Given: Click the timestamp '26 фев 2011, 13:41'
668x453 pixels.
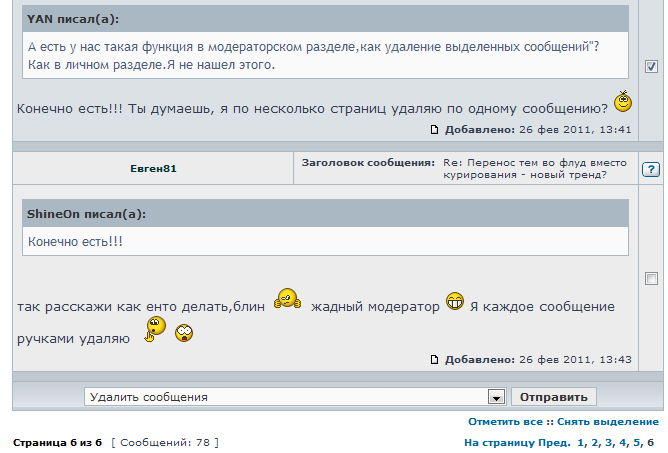Looking at the screenshot, I should 575,130.
